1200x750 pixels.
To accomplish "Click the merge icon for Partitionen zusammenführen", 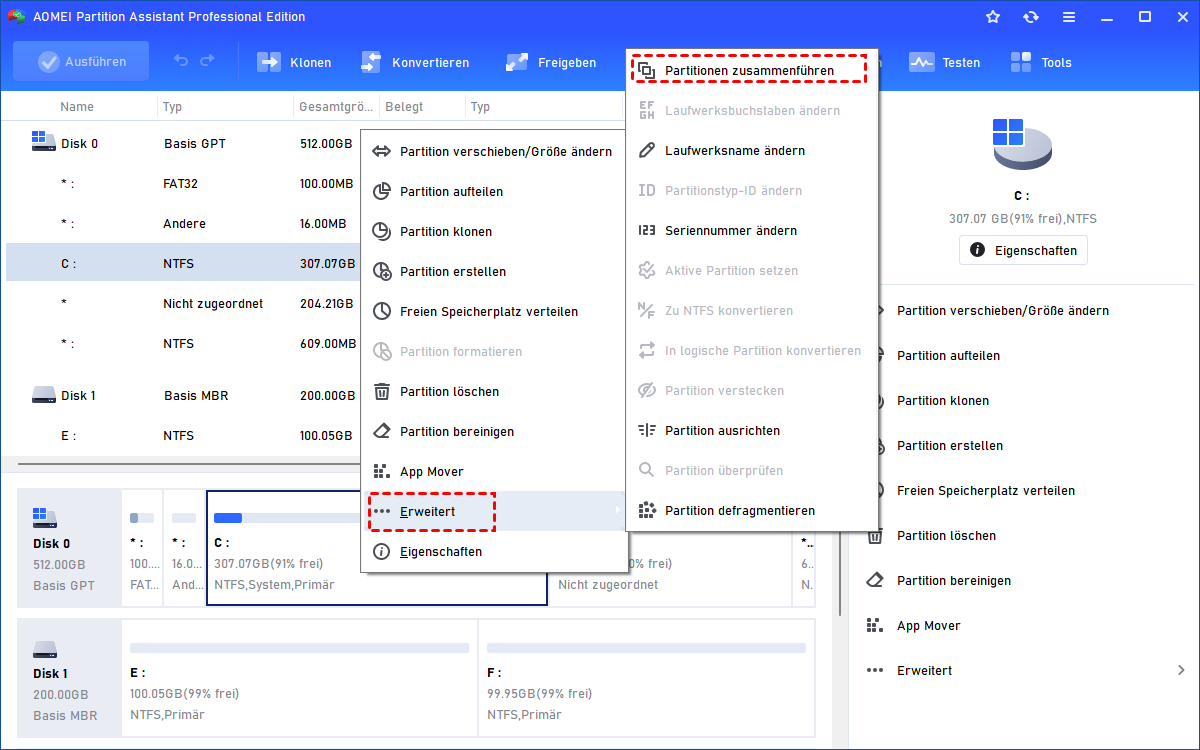I will pyautogui.click(x=647, y=70).
